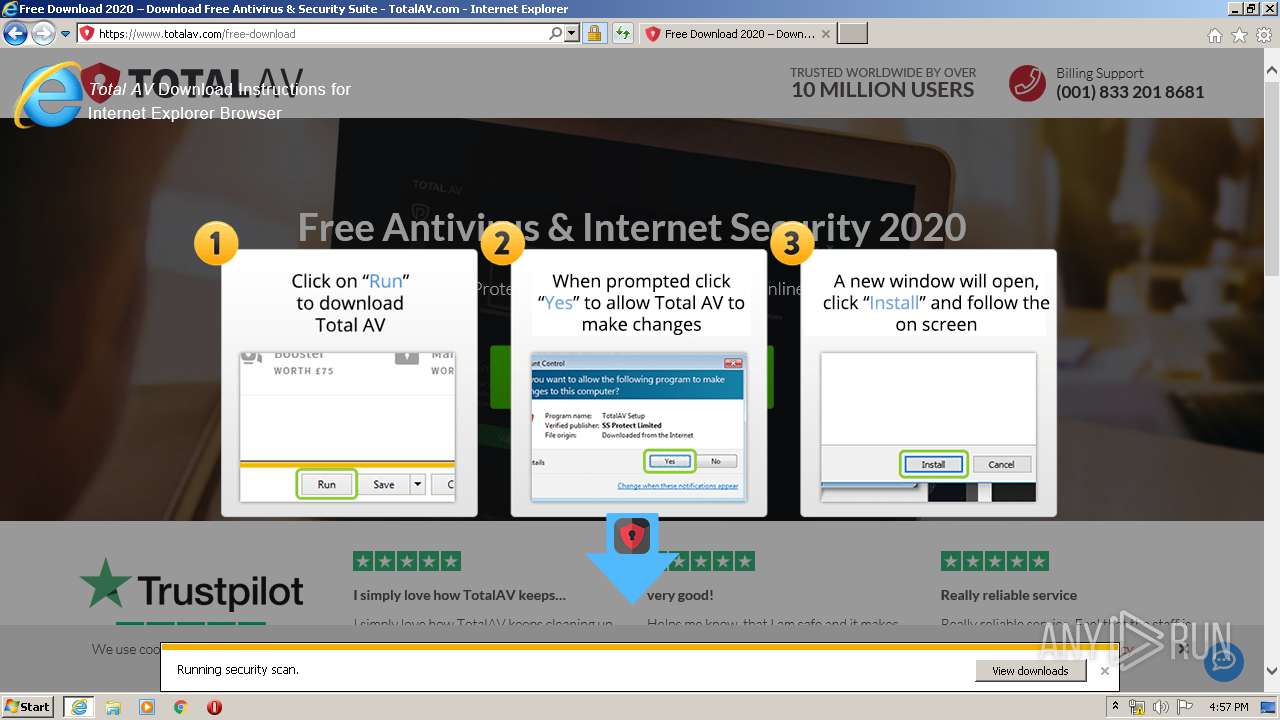Image resolution: width=1280 pixels, height=720 pixels.
Task: Open the Windows Start menu
Action: 28,706
